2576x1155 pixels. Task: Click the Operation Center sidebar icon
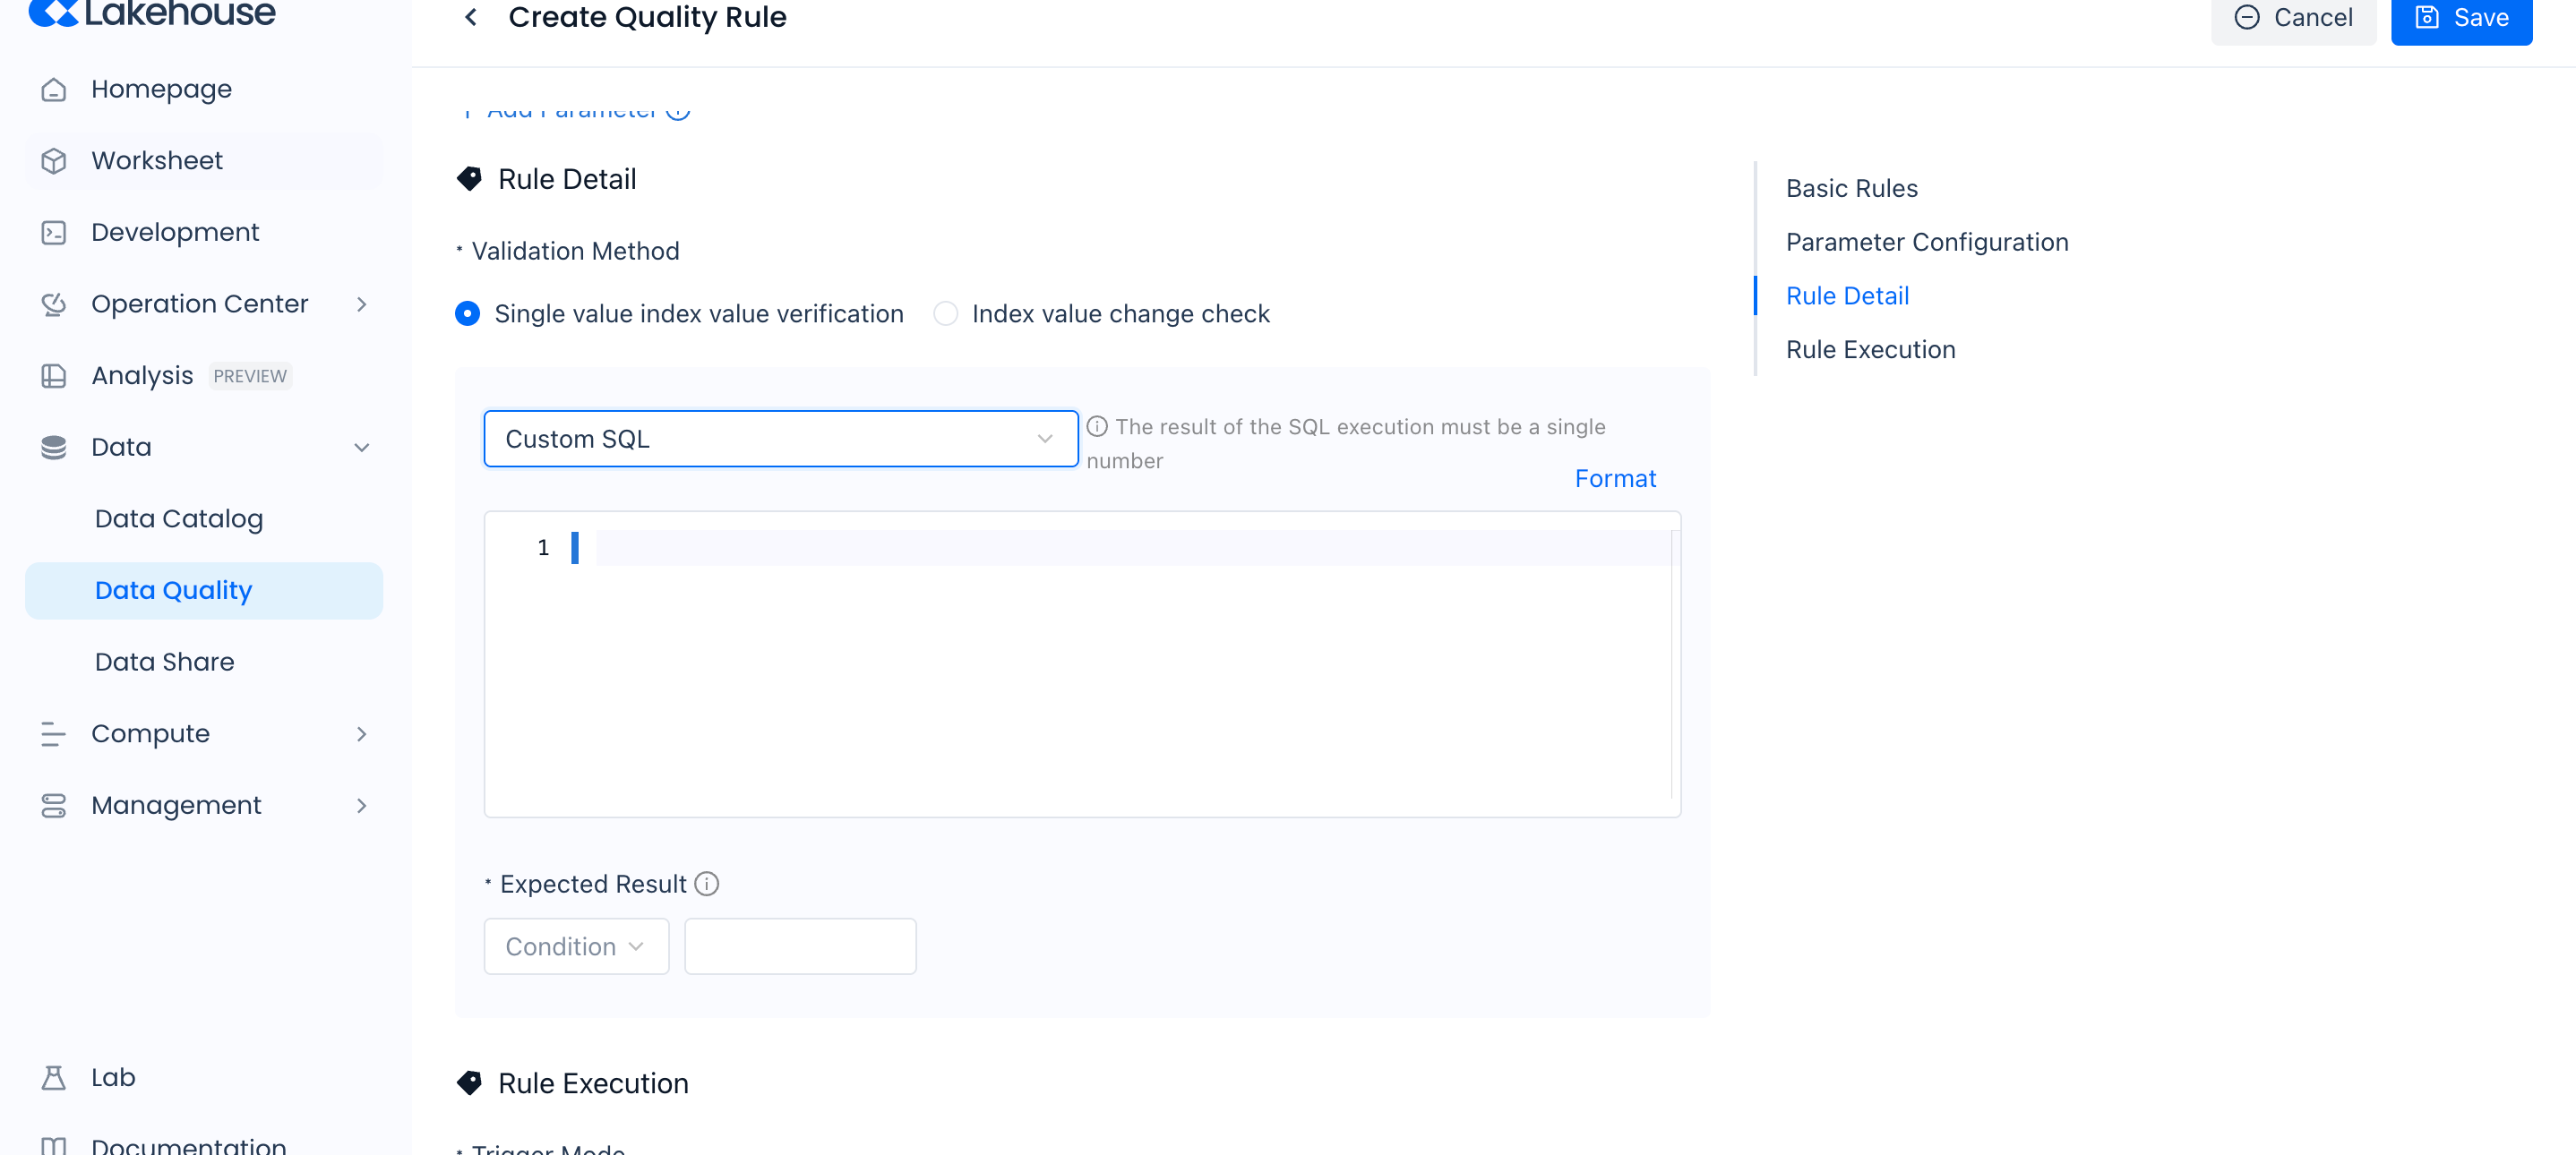click(x=54, y=304)
